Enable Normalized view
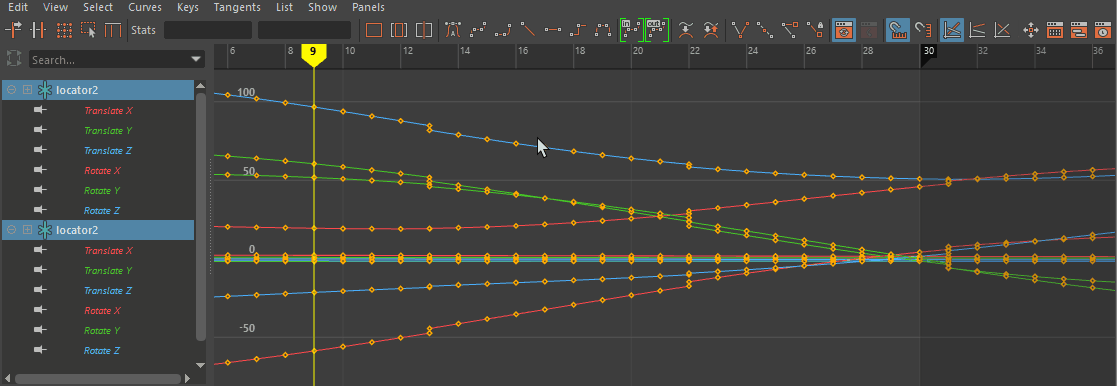 [x=1002, y=30]
